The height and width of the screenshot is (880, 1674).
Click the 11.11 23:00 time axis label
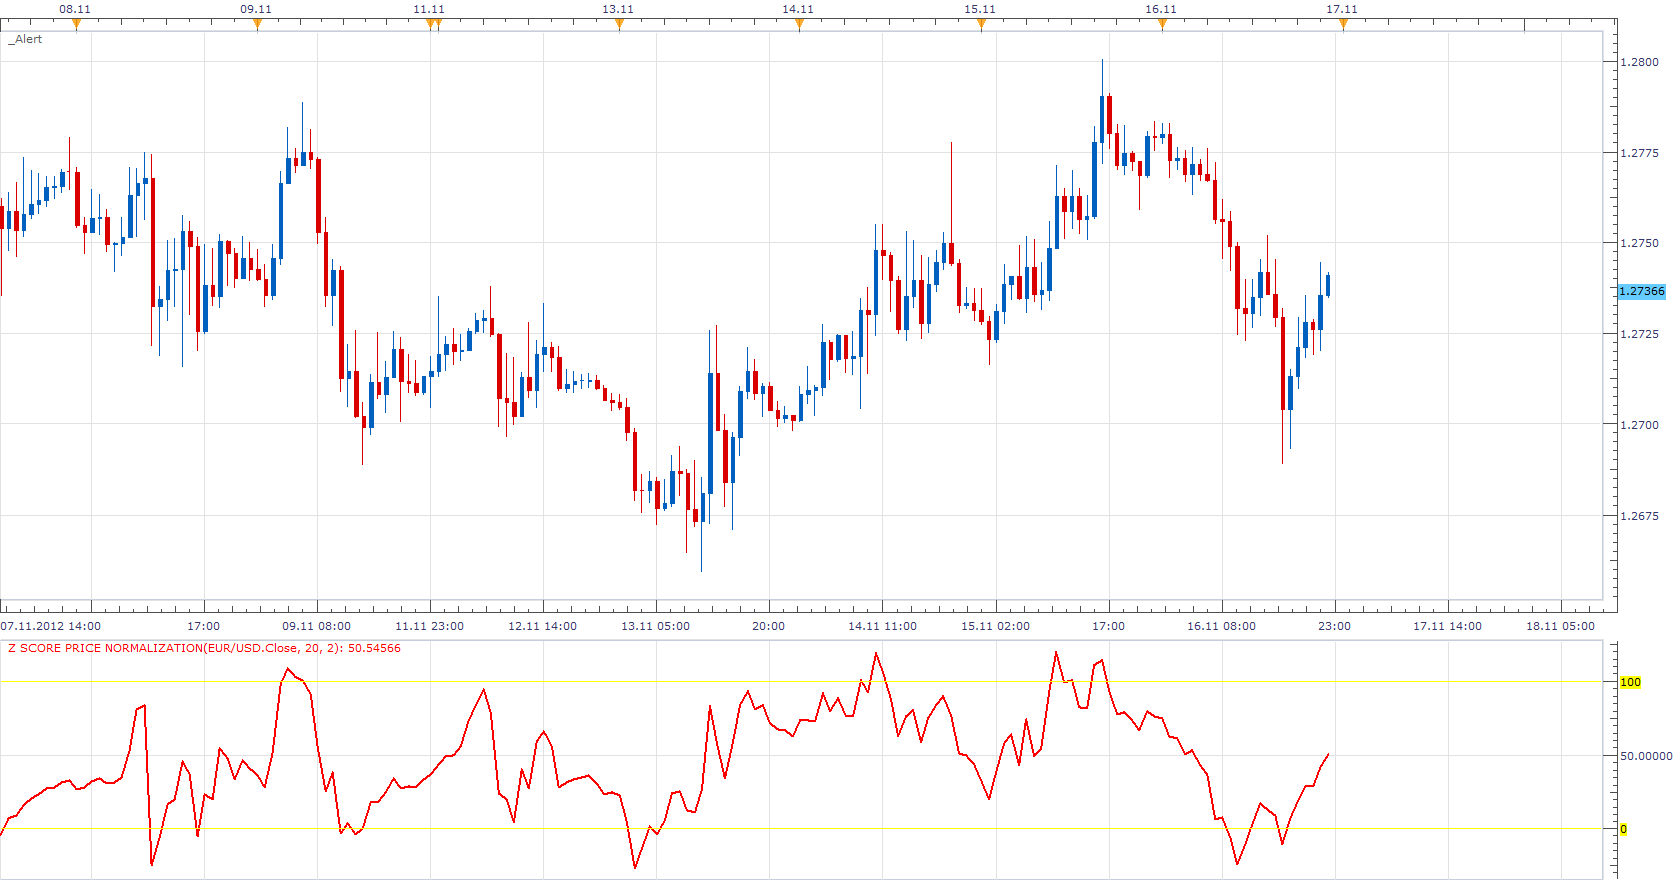pos(429,626)
